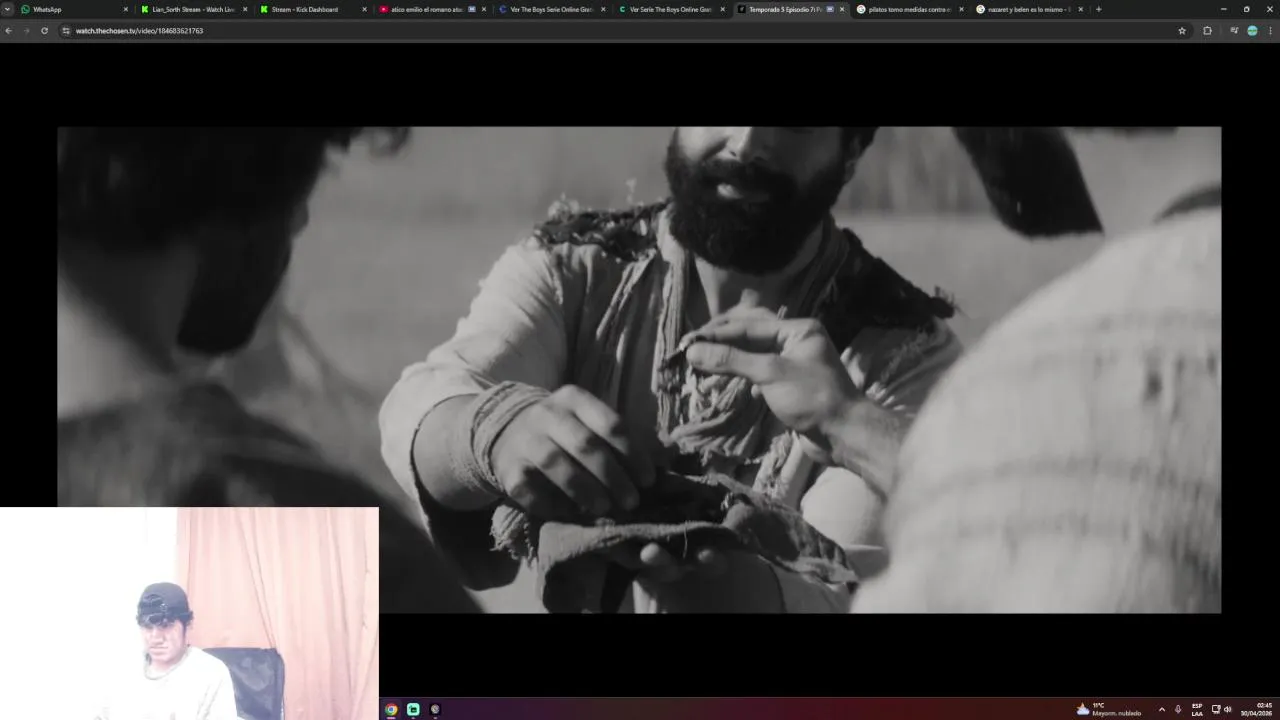
Task: Switch to Stream - Kick Dashboard tab
Action: coord(313,9)
